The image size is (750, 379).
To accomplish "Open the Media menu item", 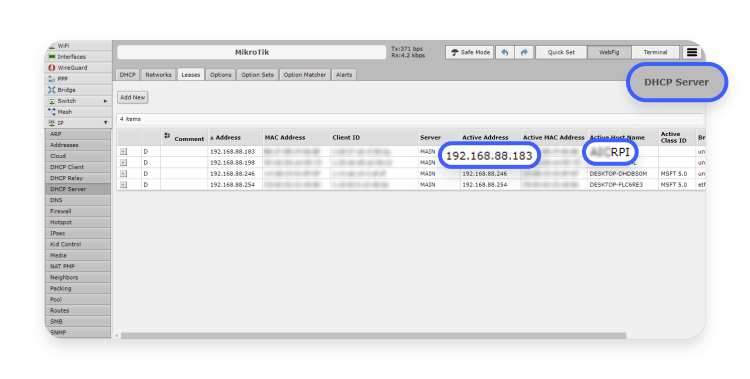I will click(x=78, y=255).
